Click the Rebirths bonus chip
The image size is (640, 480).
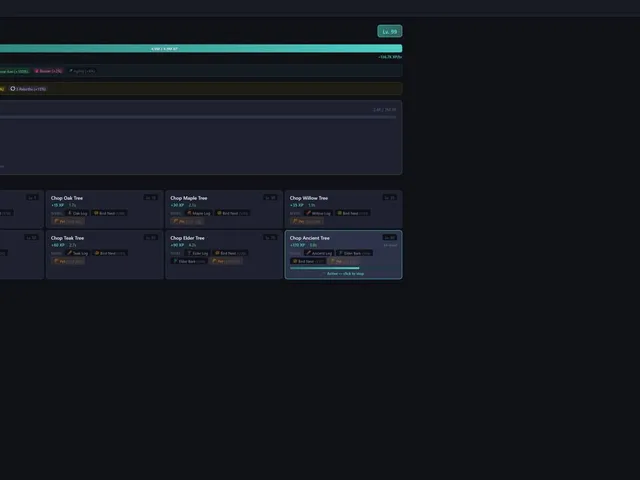click(28, 89)
